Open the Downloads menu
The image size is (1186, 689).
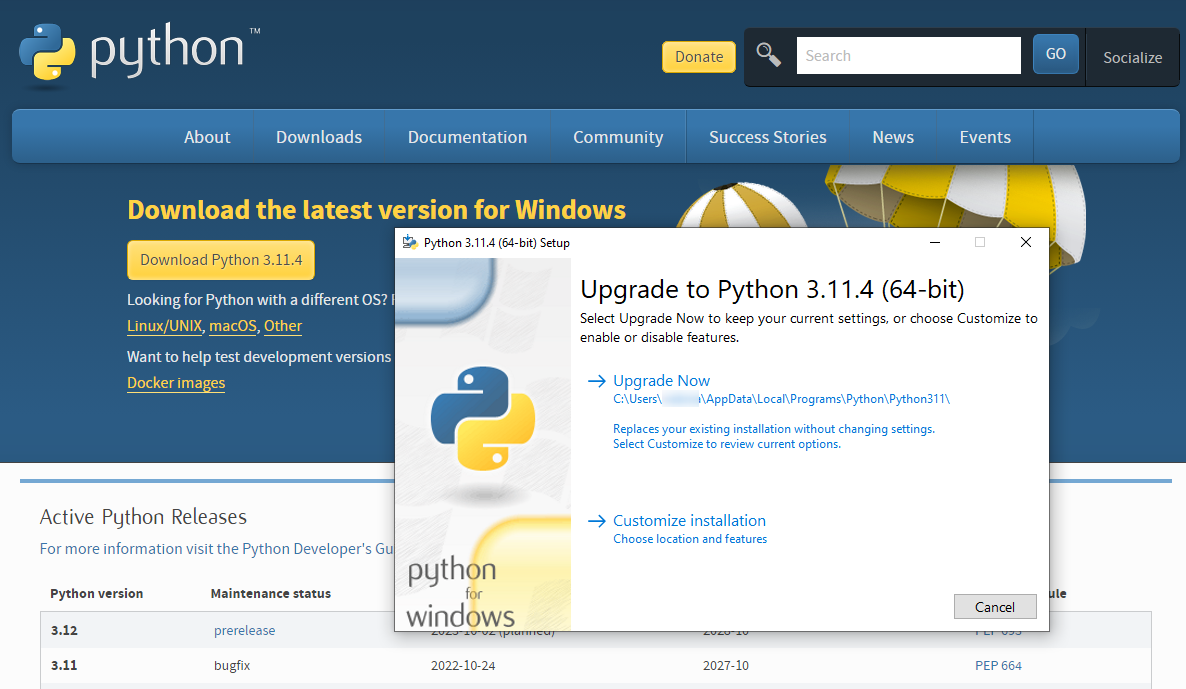[319, 137]
